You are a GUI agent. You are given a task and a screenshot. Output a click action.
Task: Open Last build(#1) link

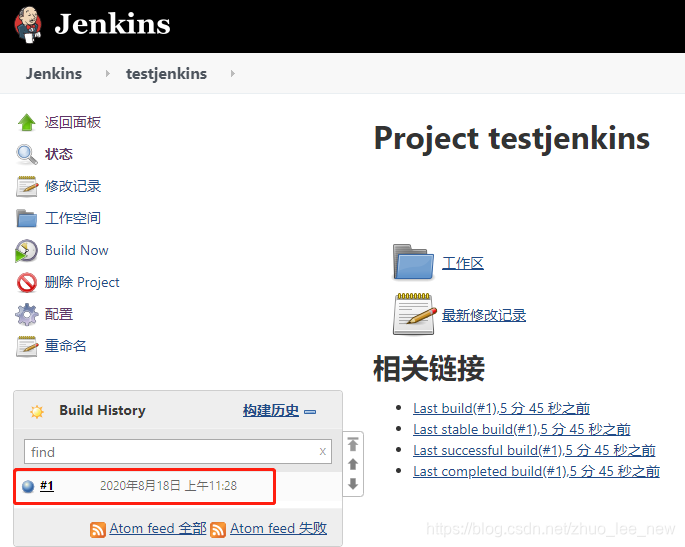pyautogui.click(x=502, y=409)
